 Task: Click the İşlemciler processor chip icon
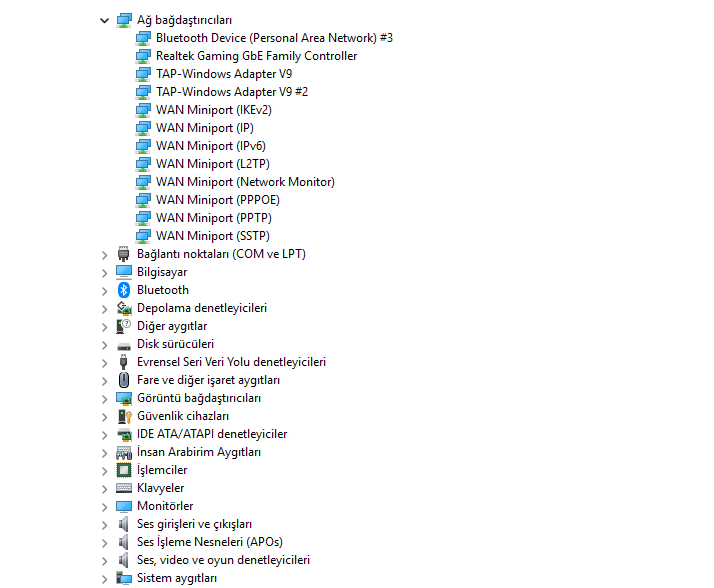[x=124, y=470]
